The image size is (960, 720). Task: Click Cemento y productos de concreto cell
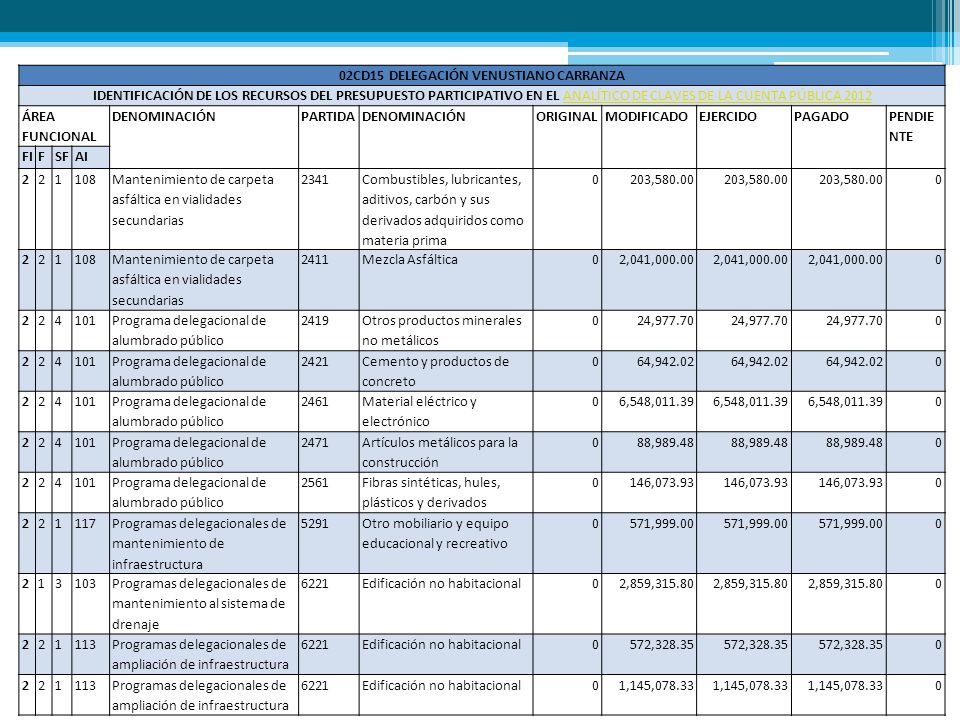(446, 371)
